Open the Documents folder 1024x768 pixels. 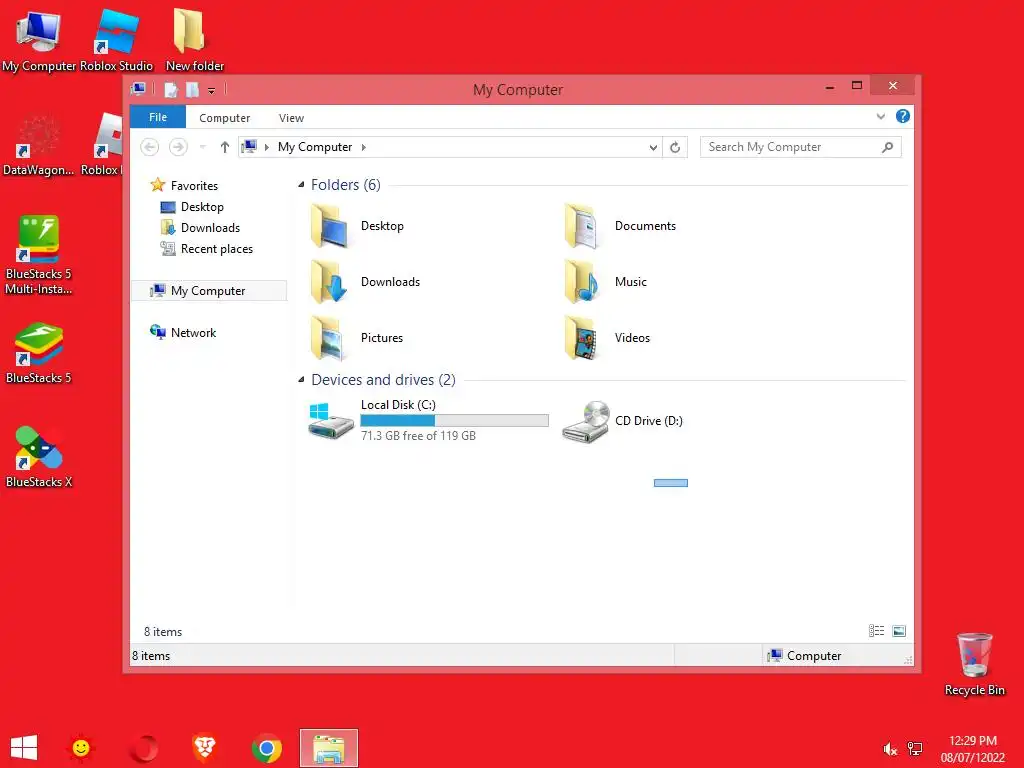(x=620, y=226)
